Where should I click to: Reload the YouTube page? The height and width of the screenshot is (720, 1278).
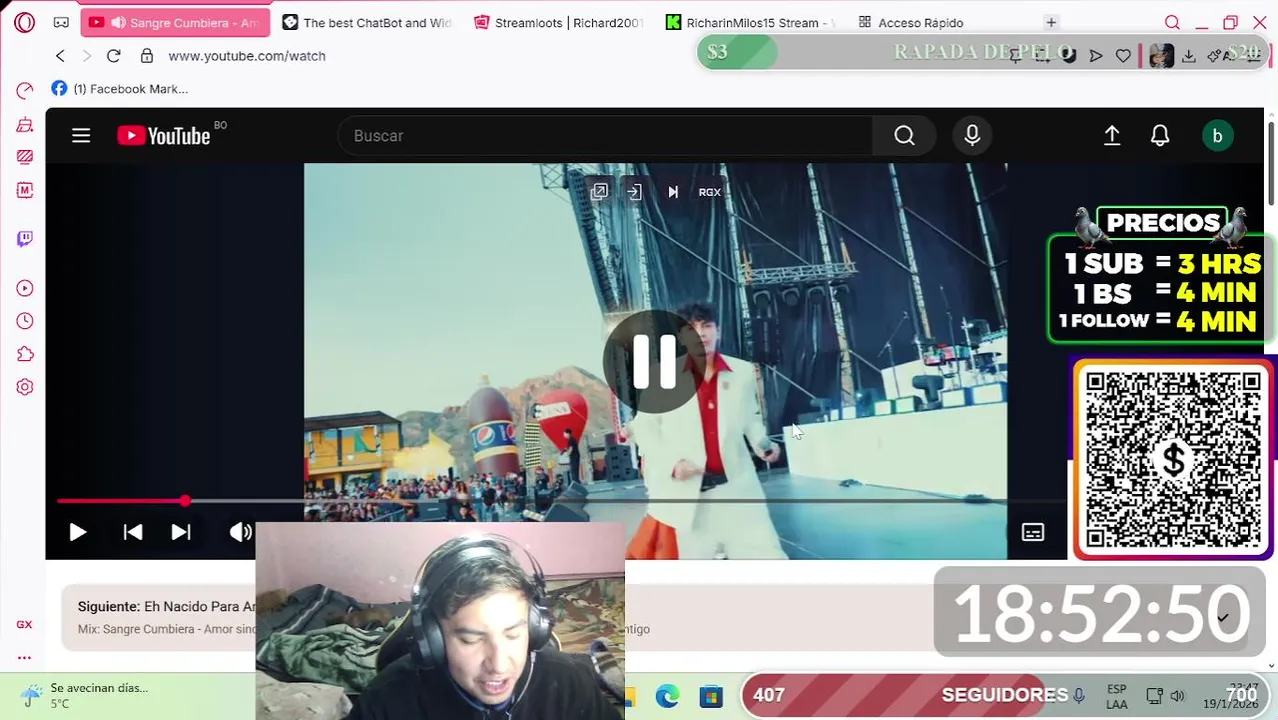[x=113, y=56]
